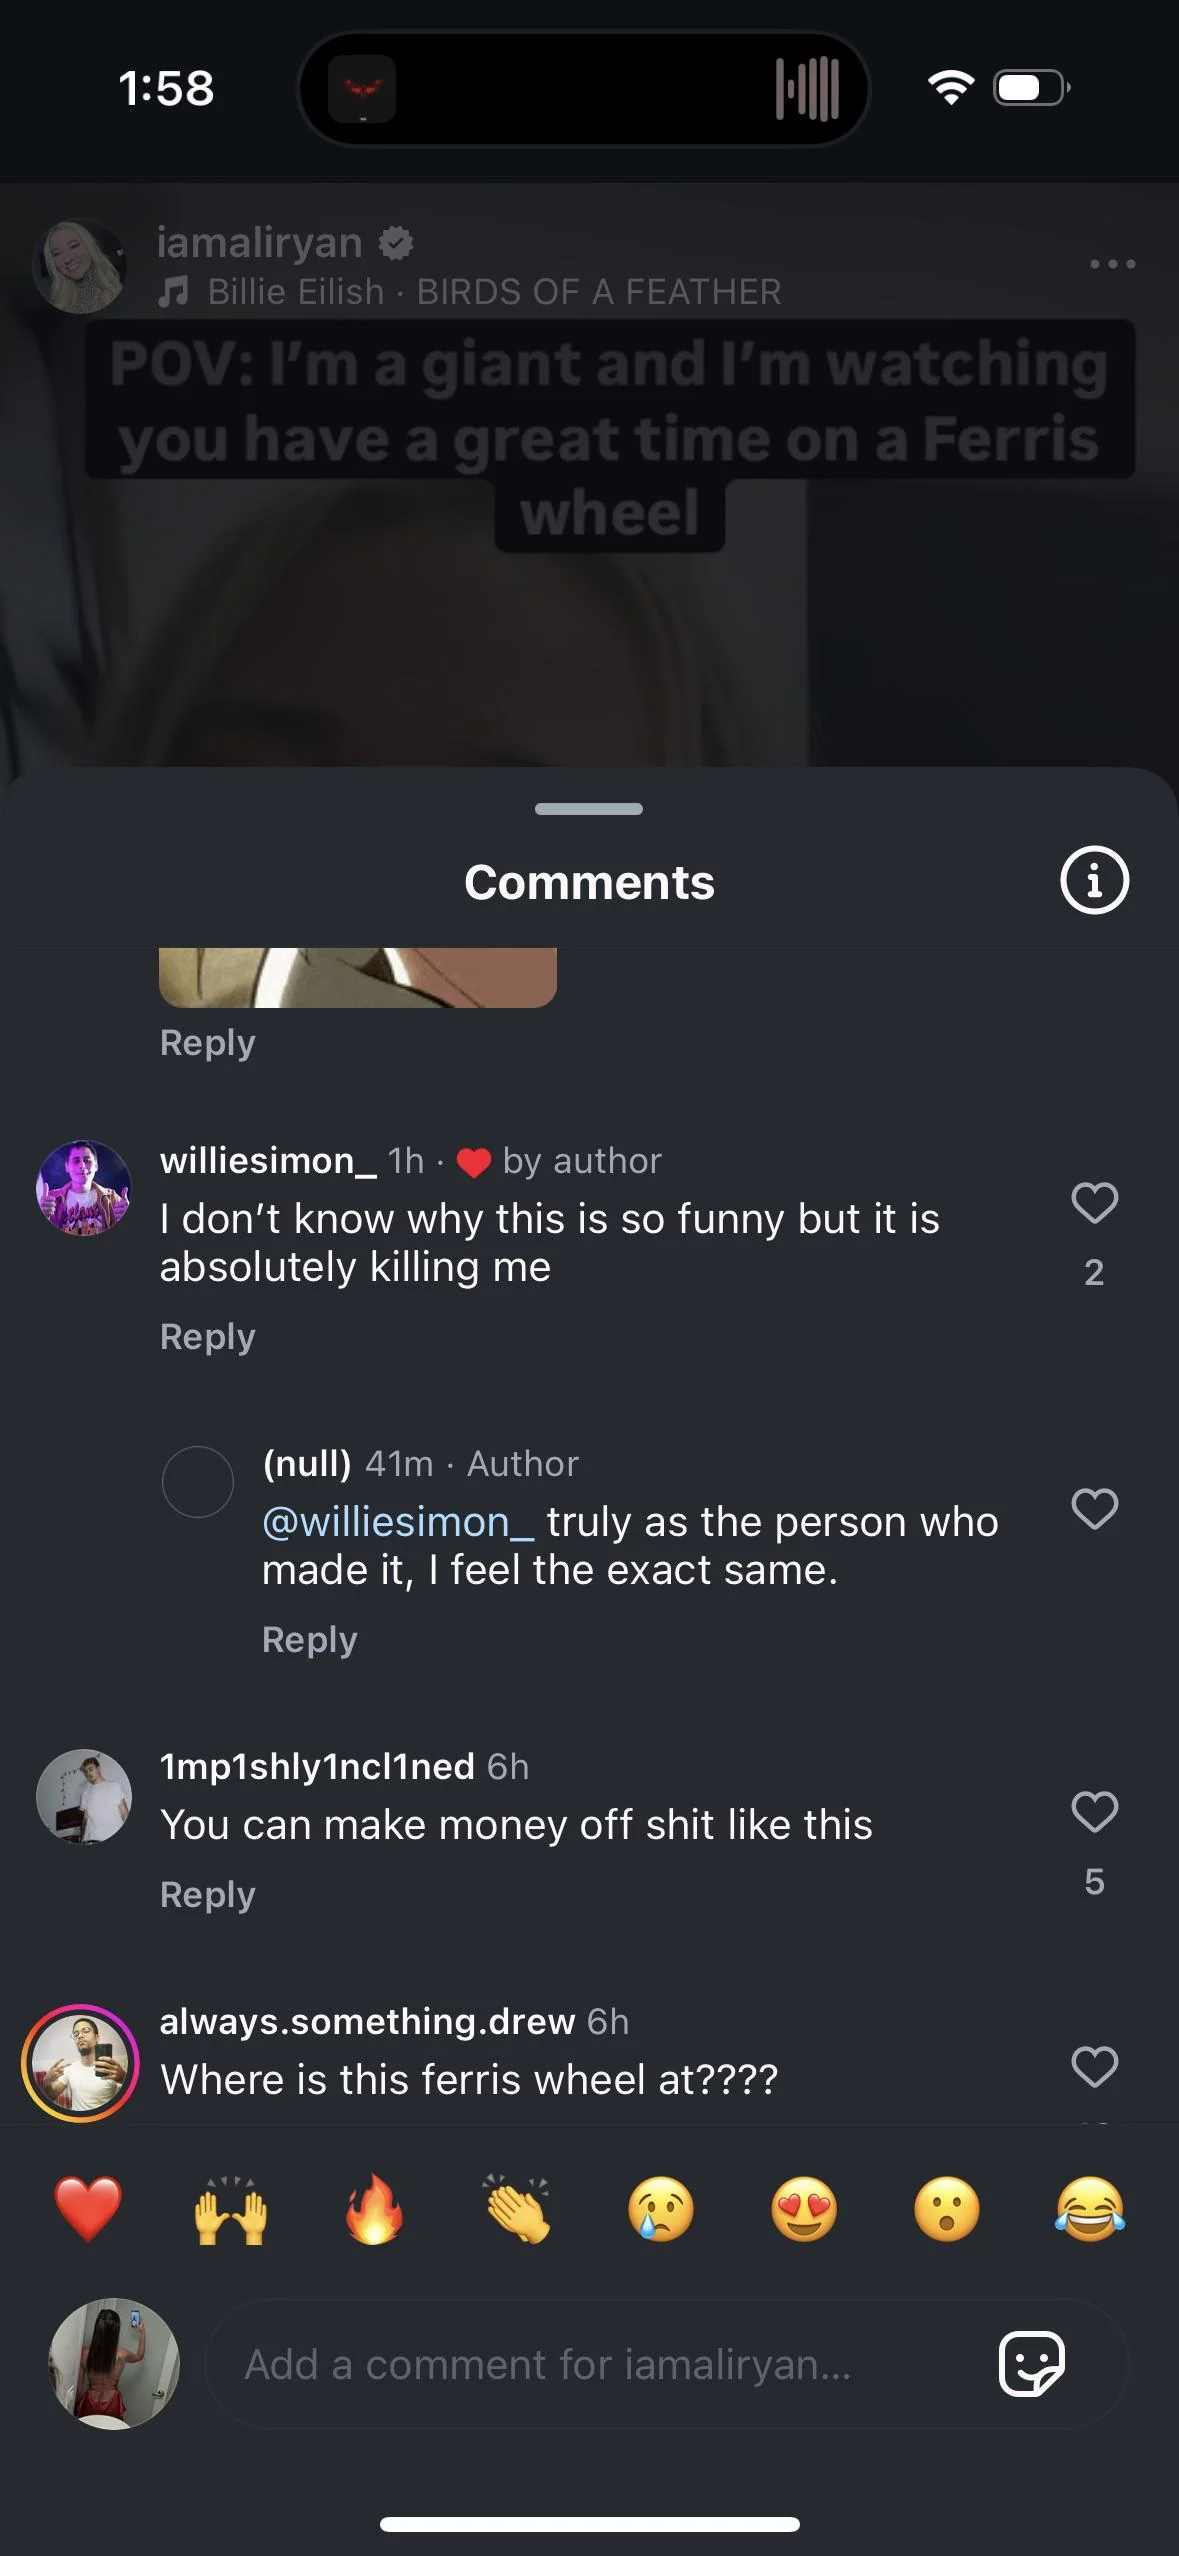Open the three-dot options menu for the reel
This screenshot has height=2556, width=1179.
1113,264
